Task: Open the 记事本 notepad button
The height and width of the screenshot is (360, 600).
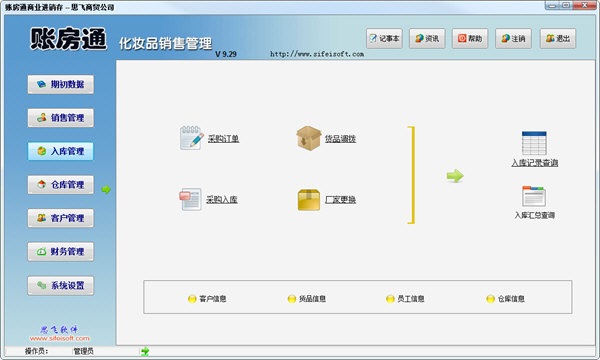Action: [384, 38]
